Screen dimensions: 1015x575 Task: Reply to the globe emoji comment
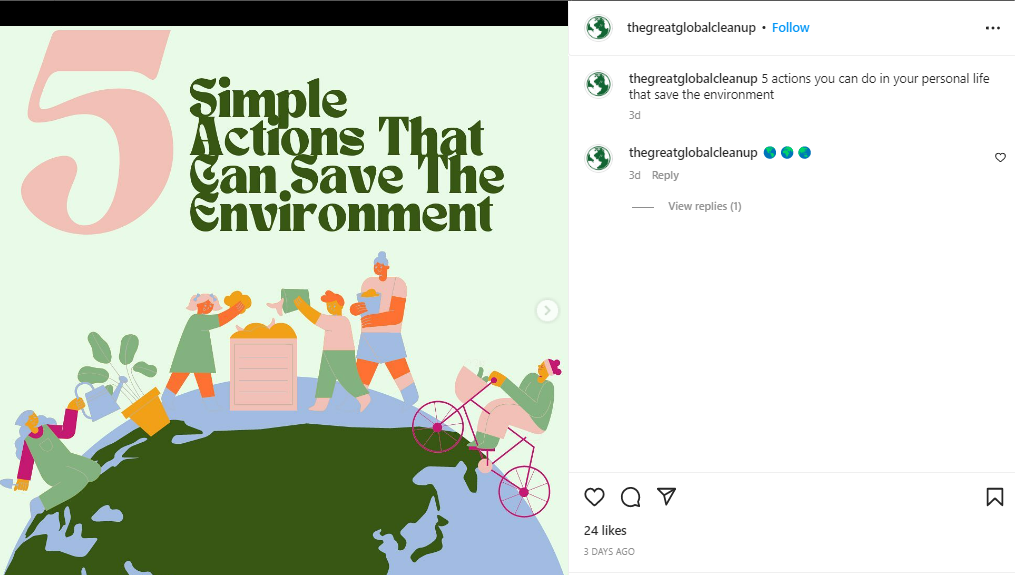click(665, 175)
